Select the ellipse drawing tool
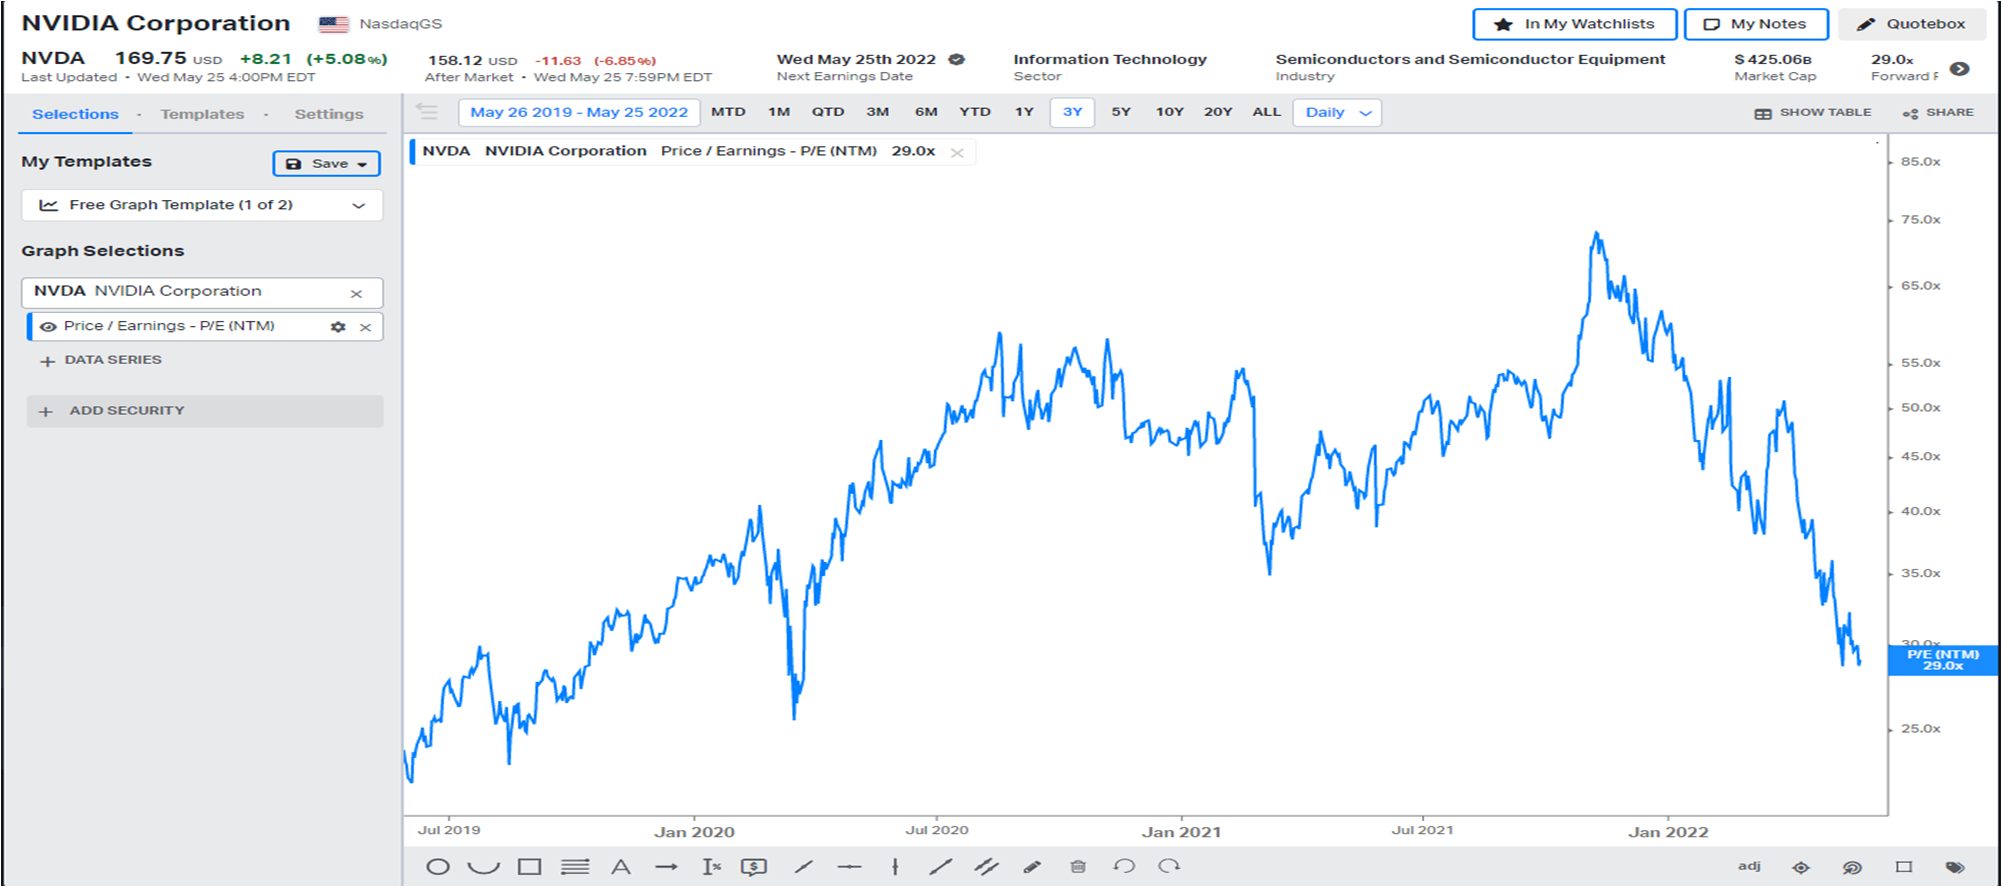Viewport: 2002px width, 887px height. 438,867
